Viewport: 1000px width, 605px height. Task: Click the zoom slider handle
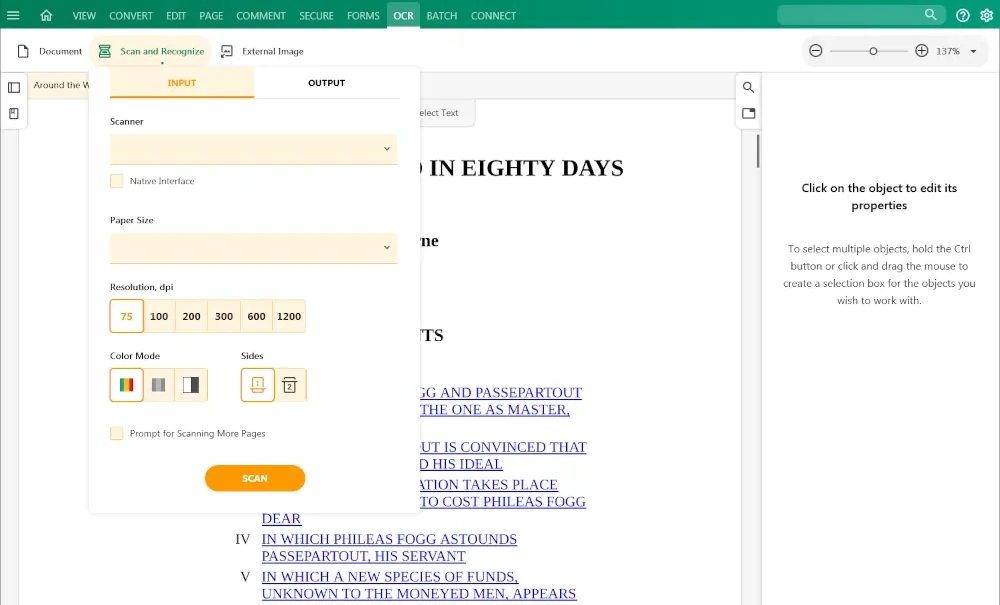(x=873, y=51)
